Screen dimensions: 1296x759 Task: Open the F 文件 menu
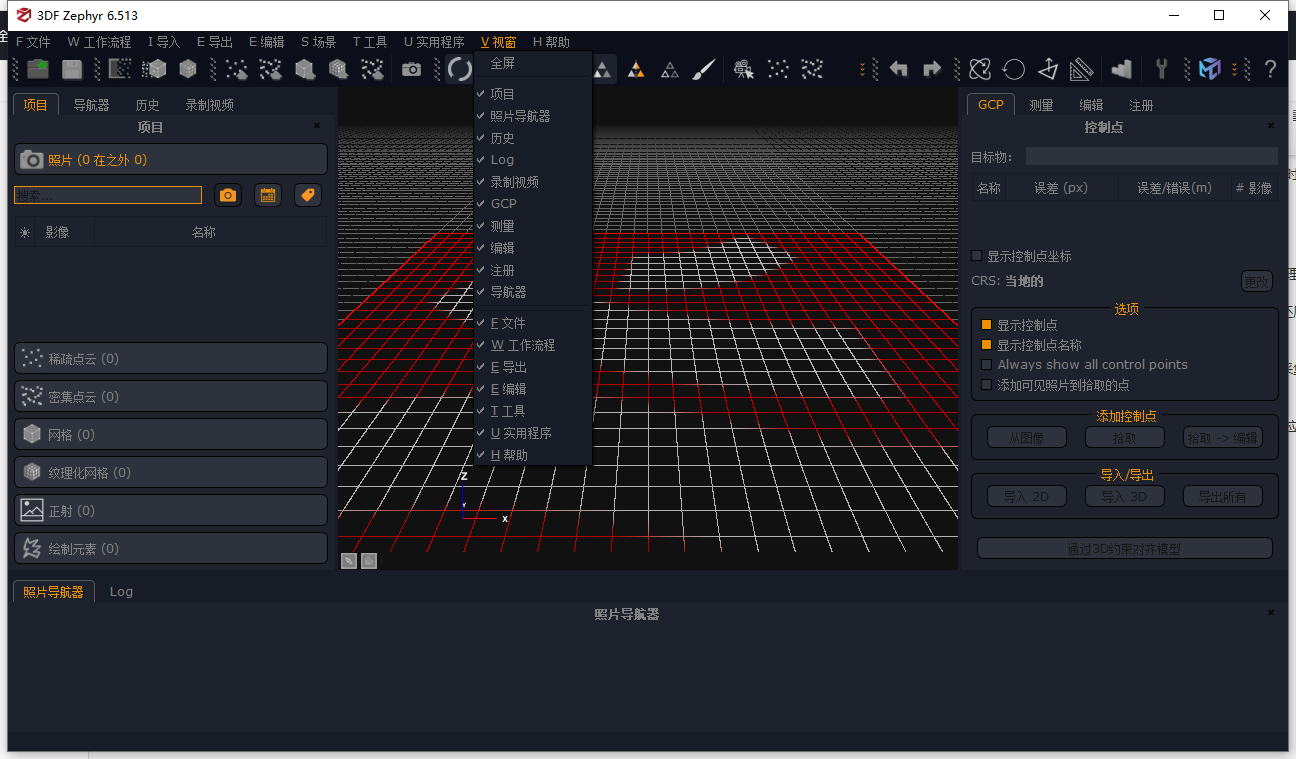[33, 42]
